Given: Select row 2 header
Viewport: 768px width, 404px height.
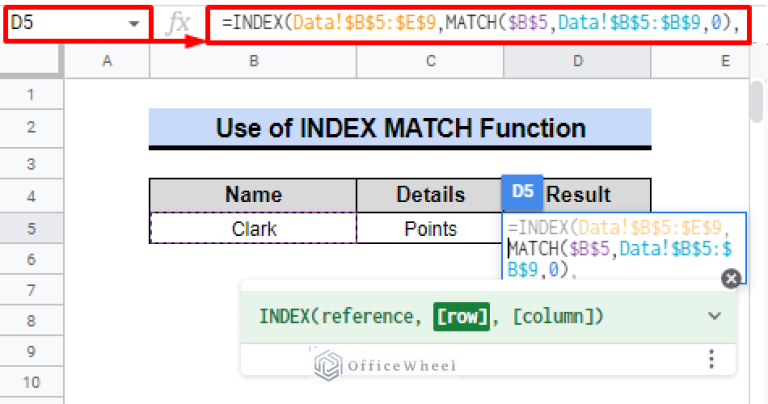Looking at the screenshot, I should point(31,128).
